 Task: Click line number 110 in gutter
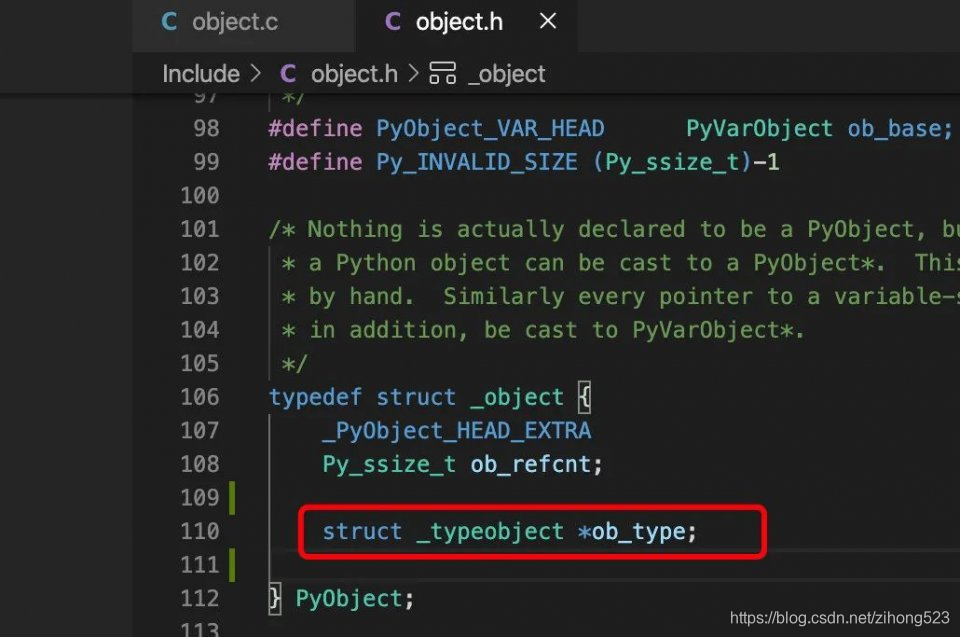pyautogui.click(x=200, y=532)
